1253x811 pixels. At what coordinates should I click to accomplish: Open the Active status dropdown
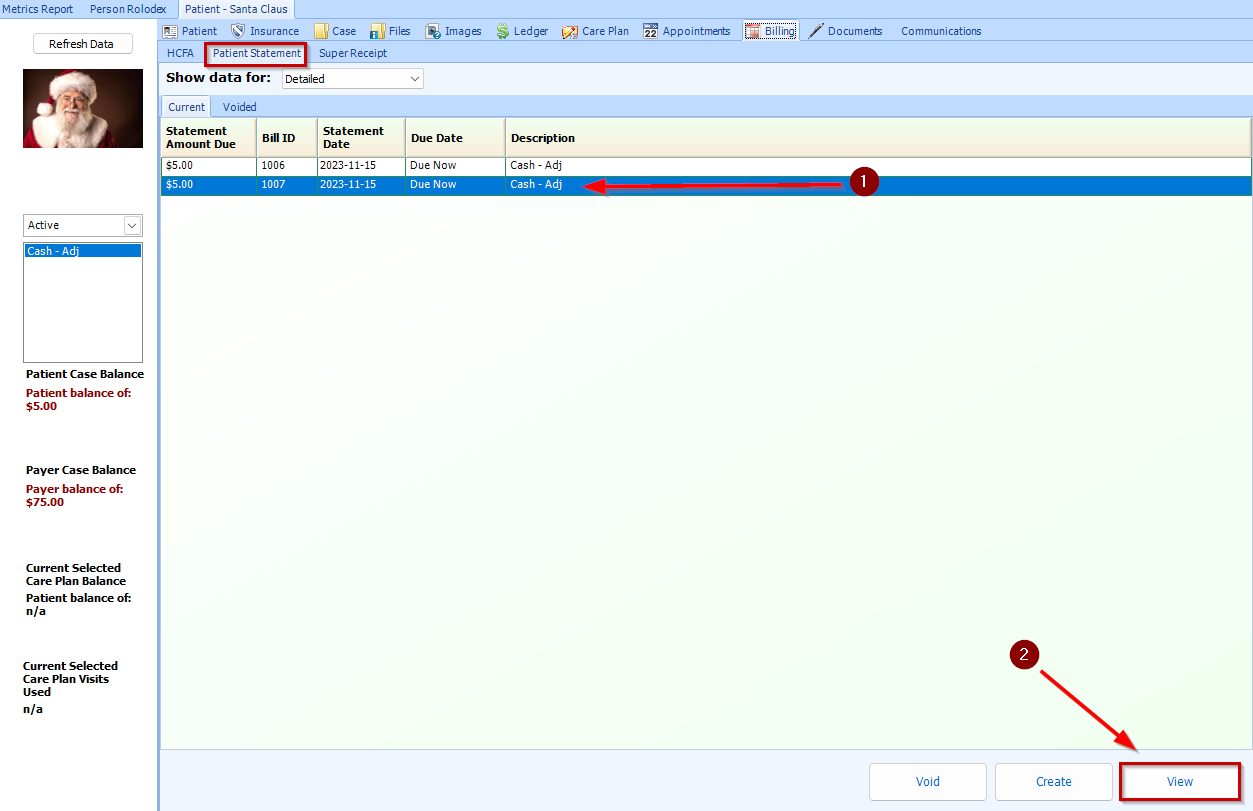click(82, 226)
